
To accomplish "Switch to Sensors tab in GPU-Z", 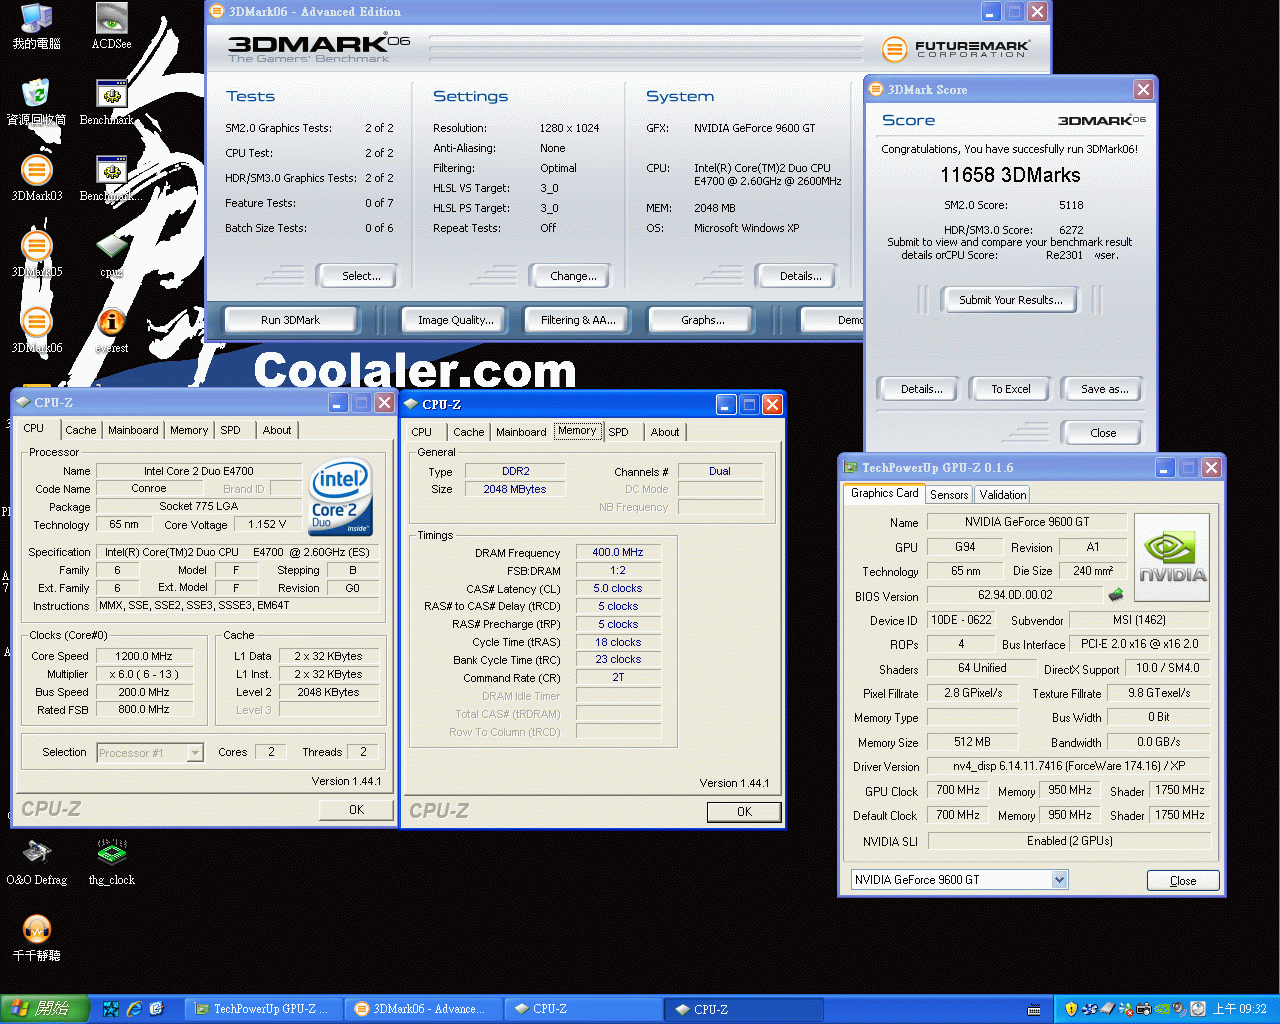I will [949, 494].
